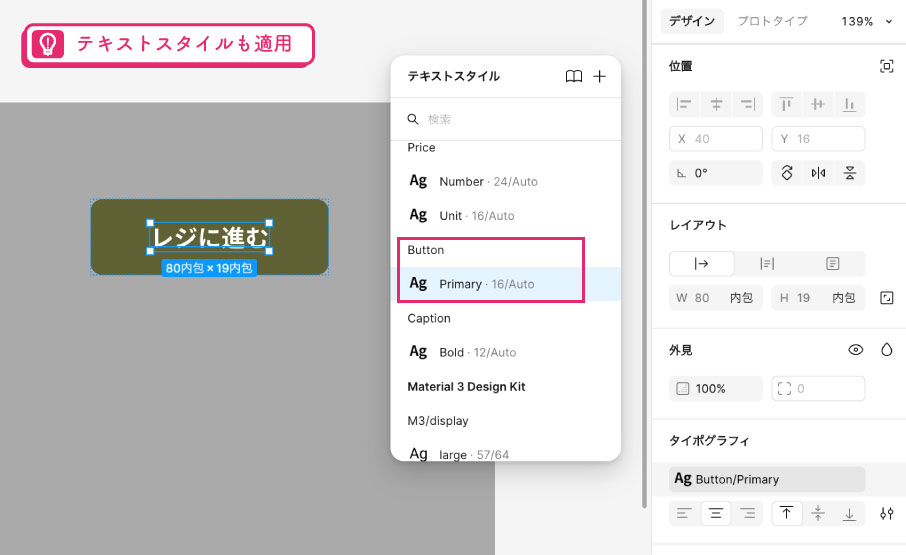Click the Caption group label

(429, 318)
